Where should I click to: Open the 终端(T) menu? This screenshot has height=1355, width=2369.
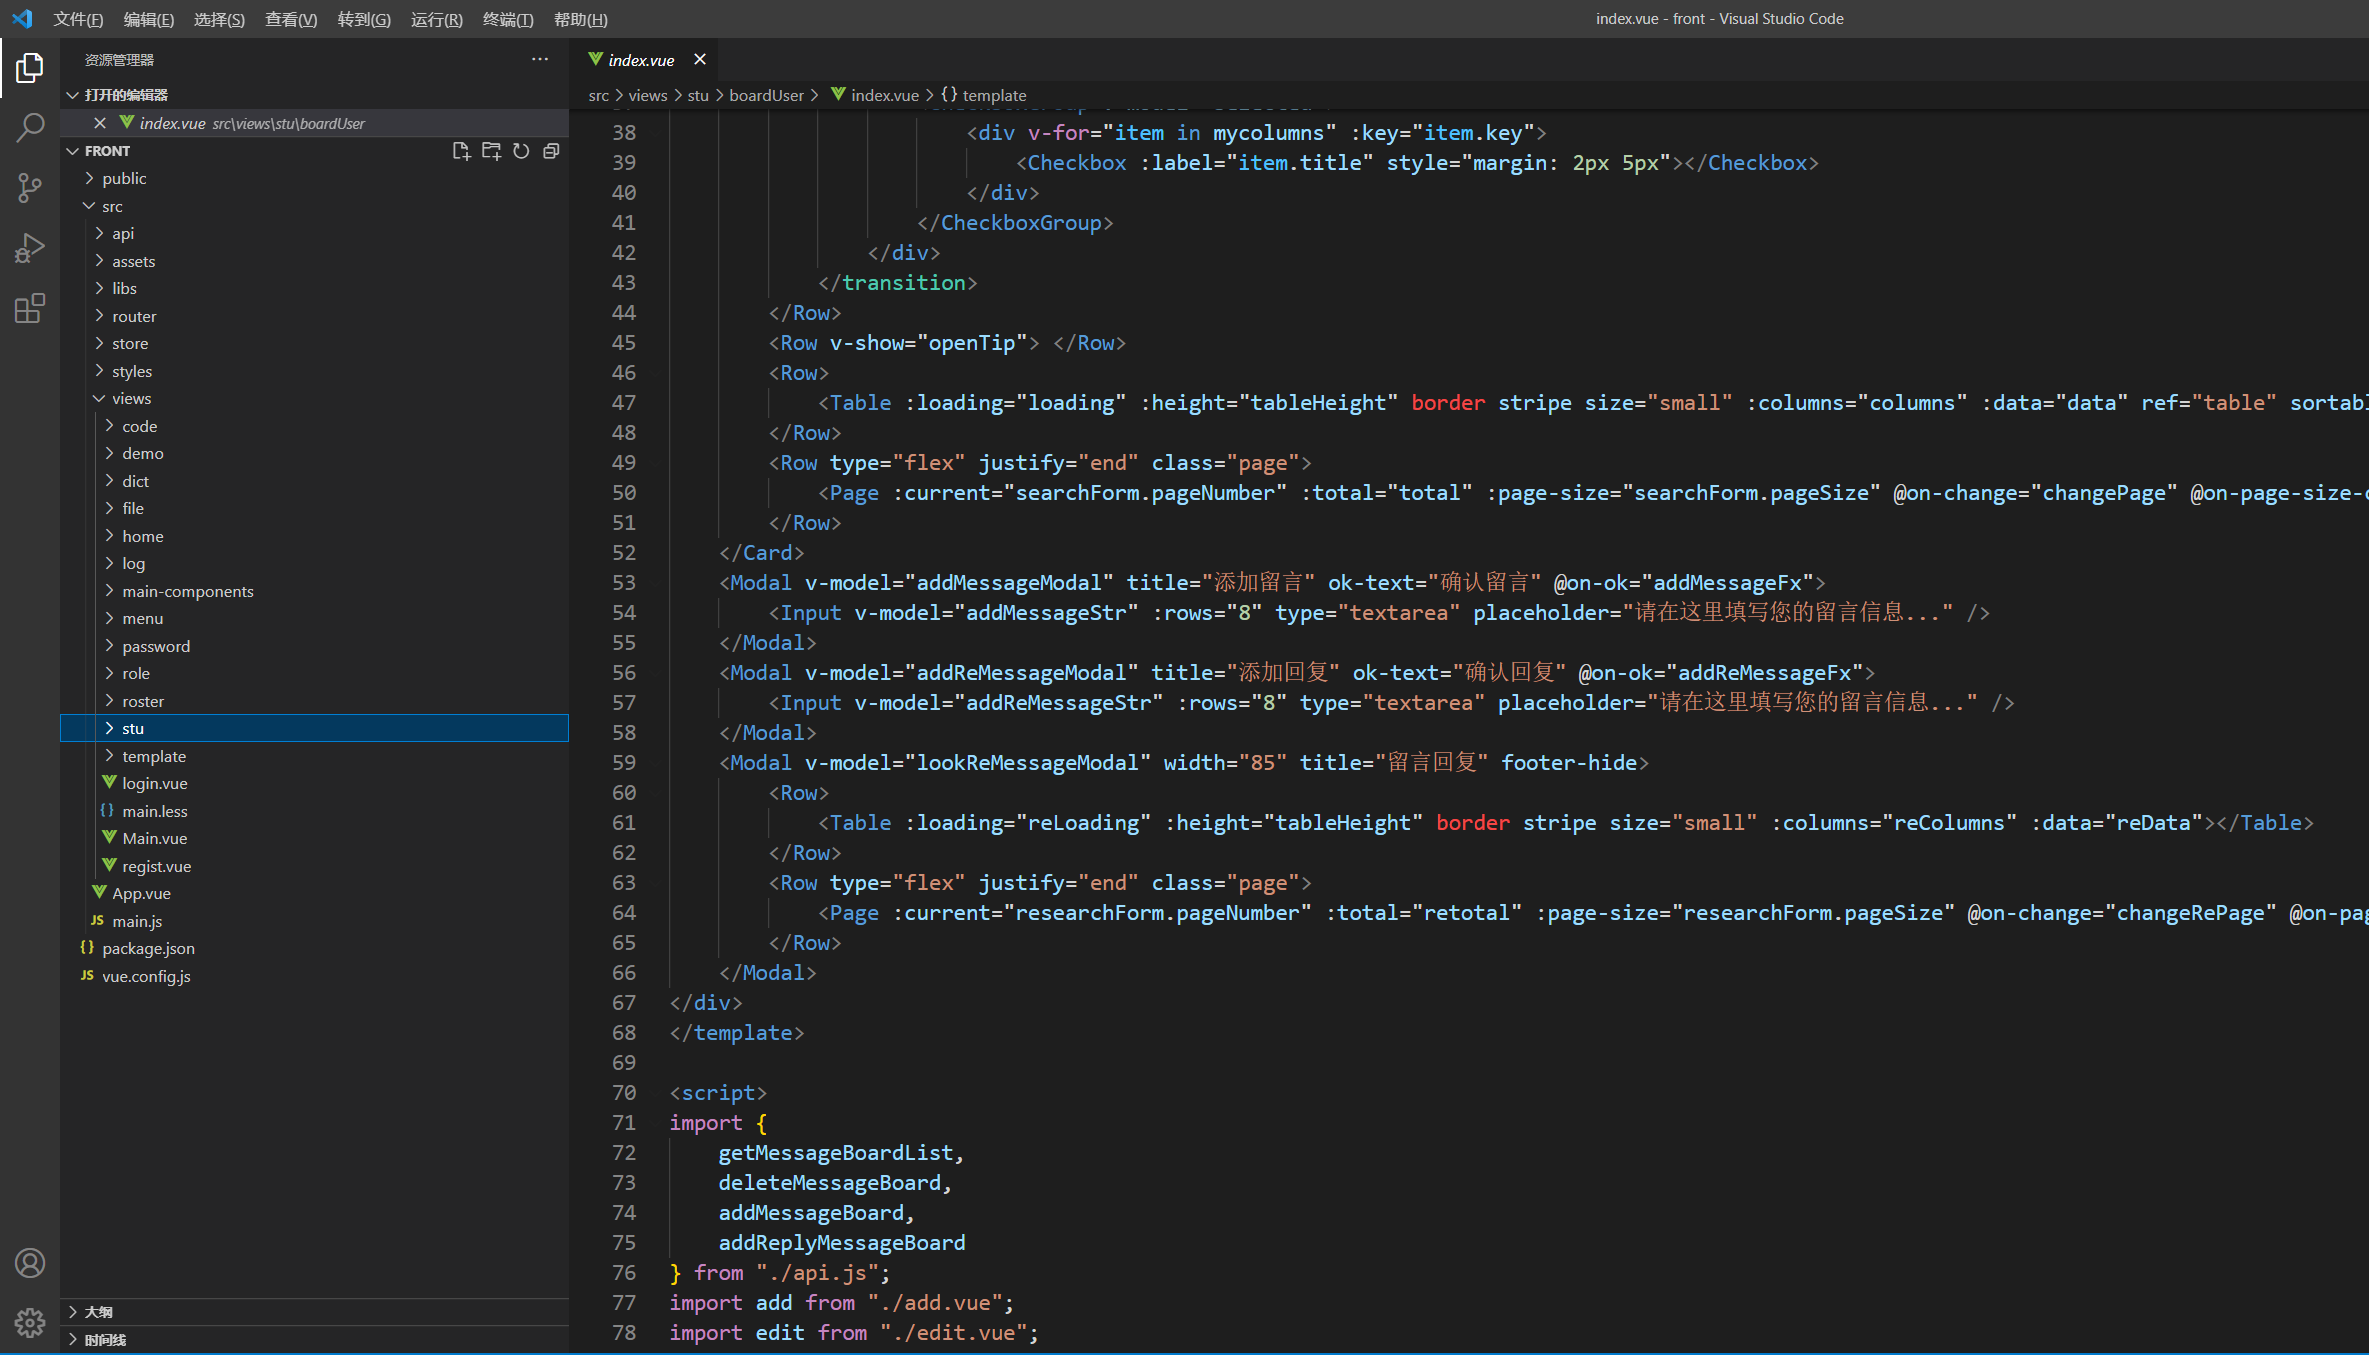(x=508, y=19)
